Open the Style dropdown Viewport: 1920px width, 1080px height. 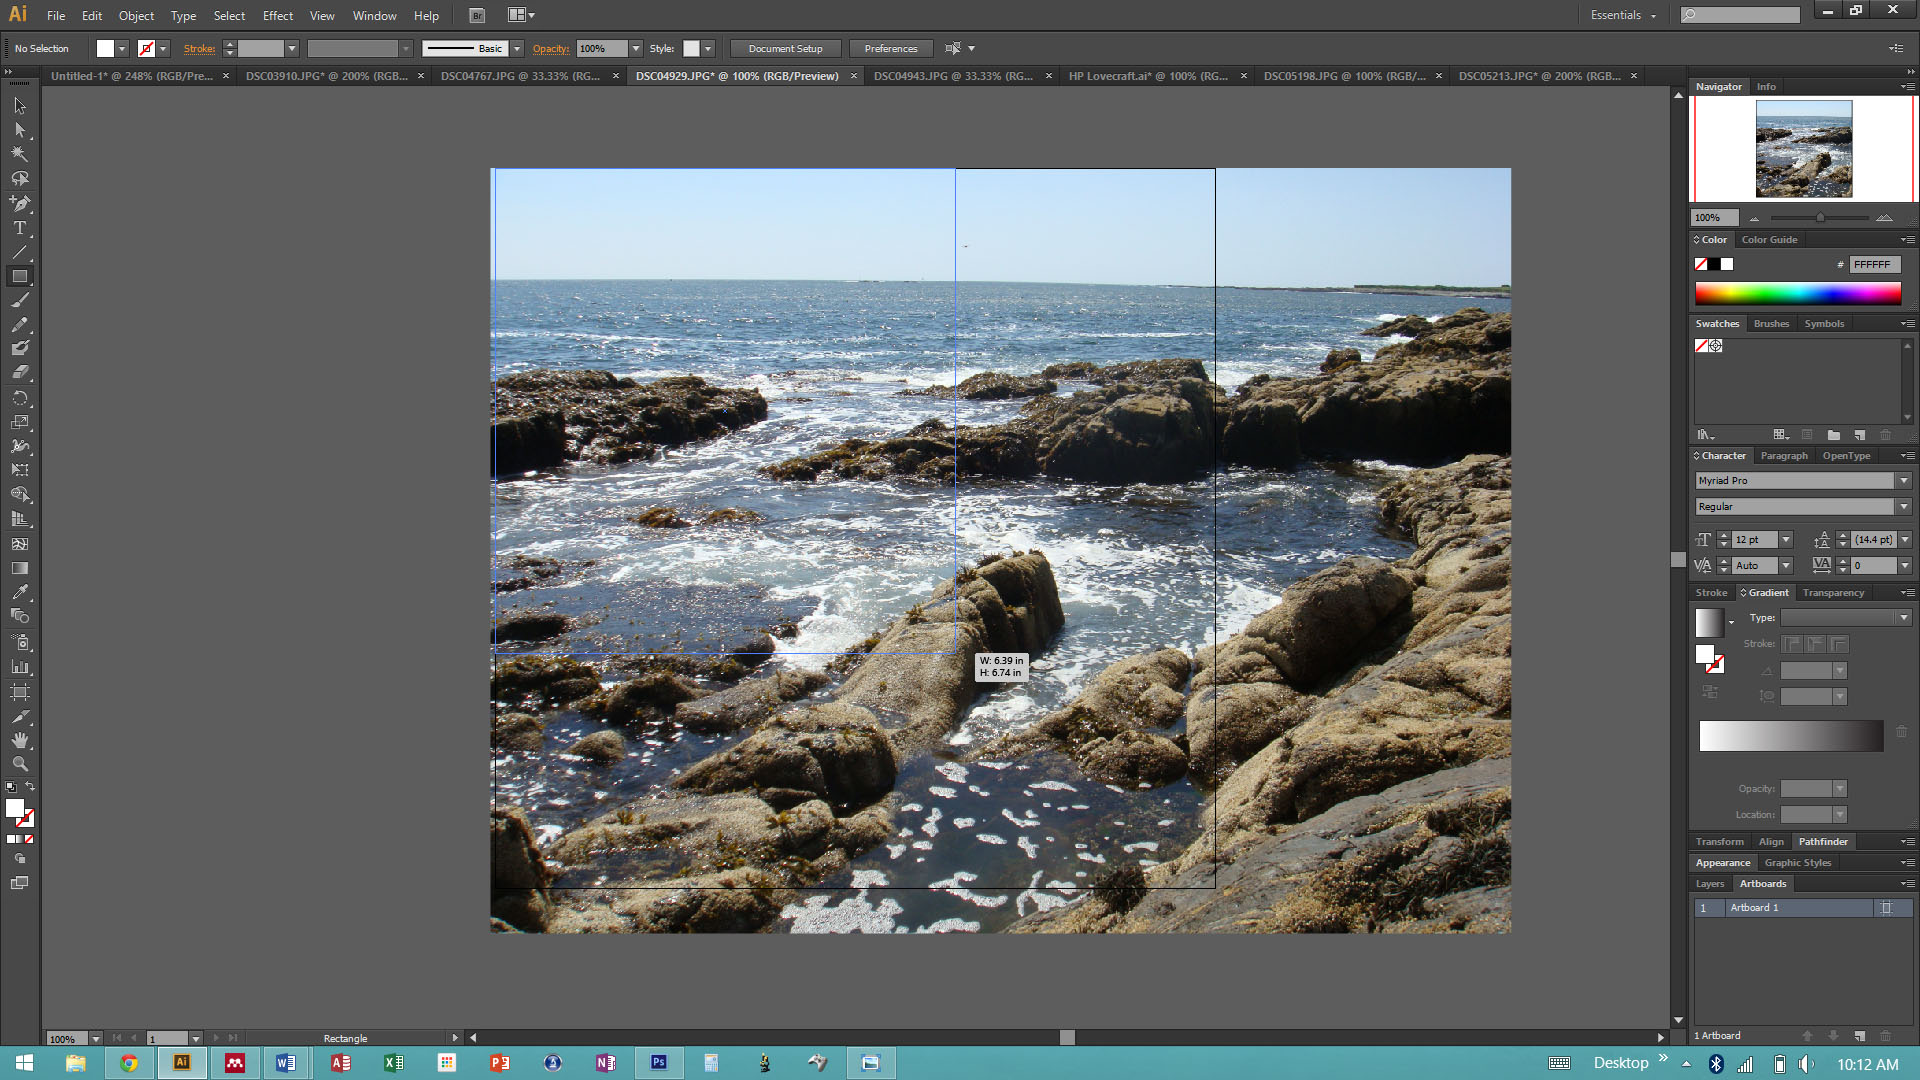(x=708, y=48)
